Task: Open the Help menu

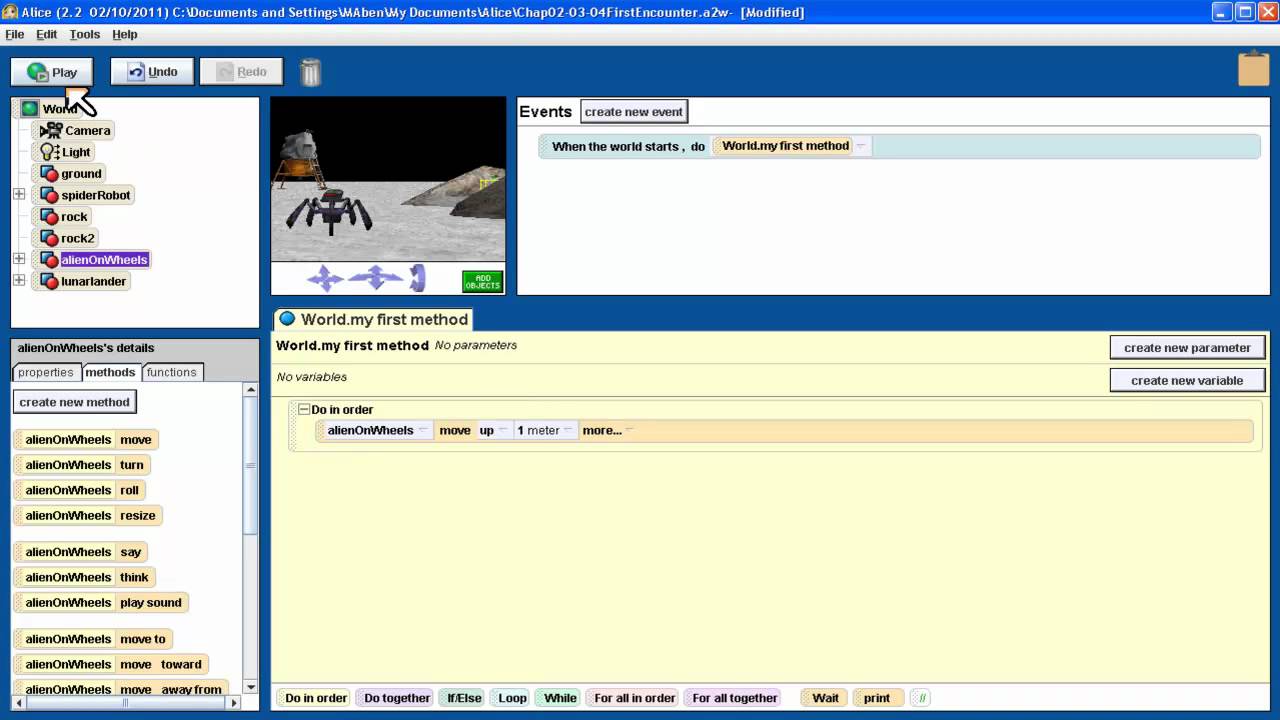Action: pyautogui.click(x=125, y=34)
